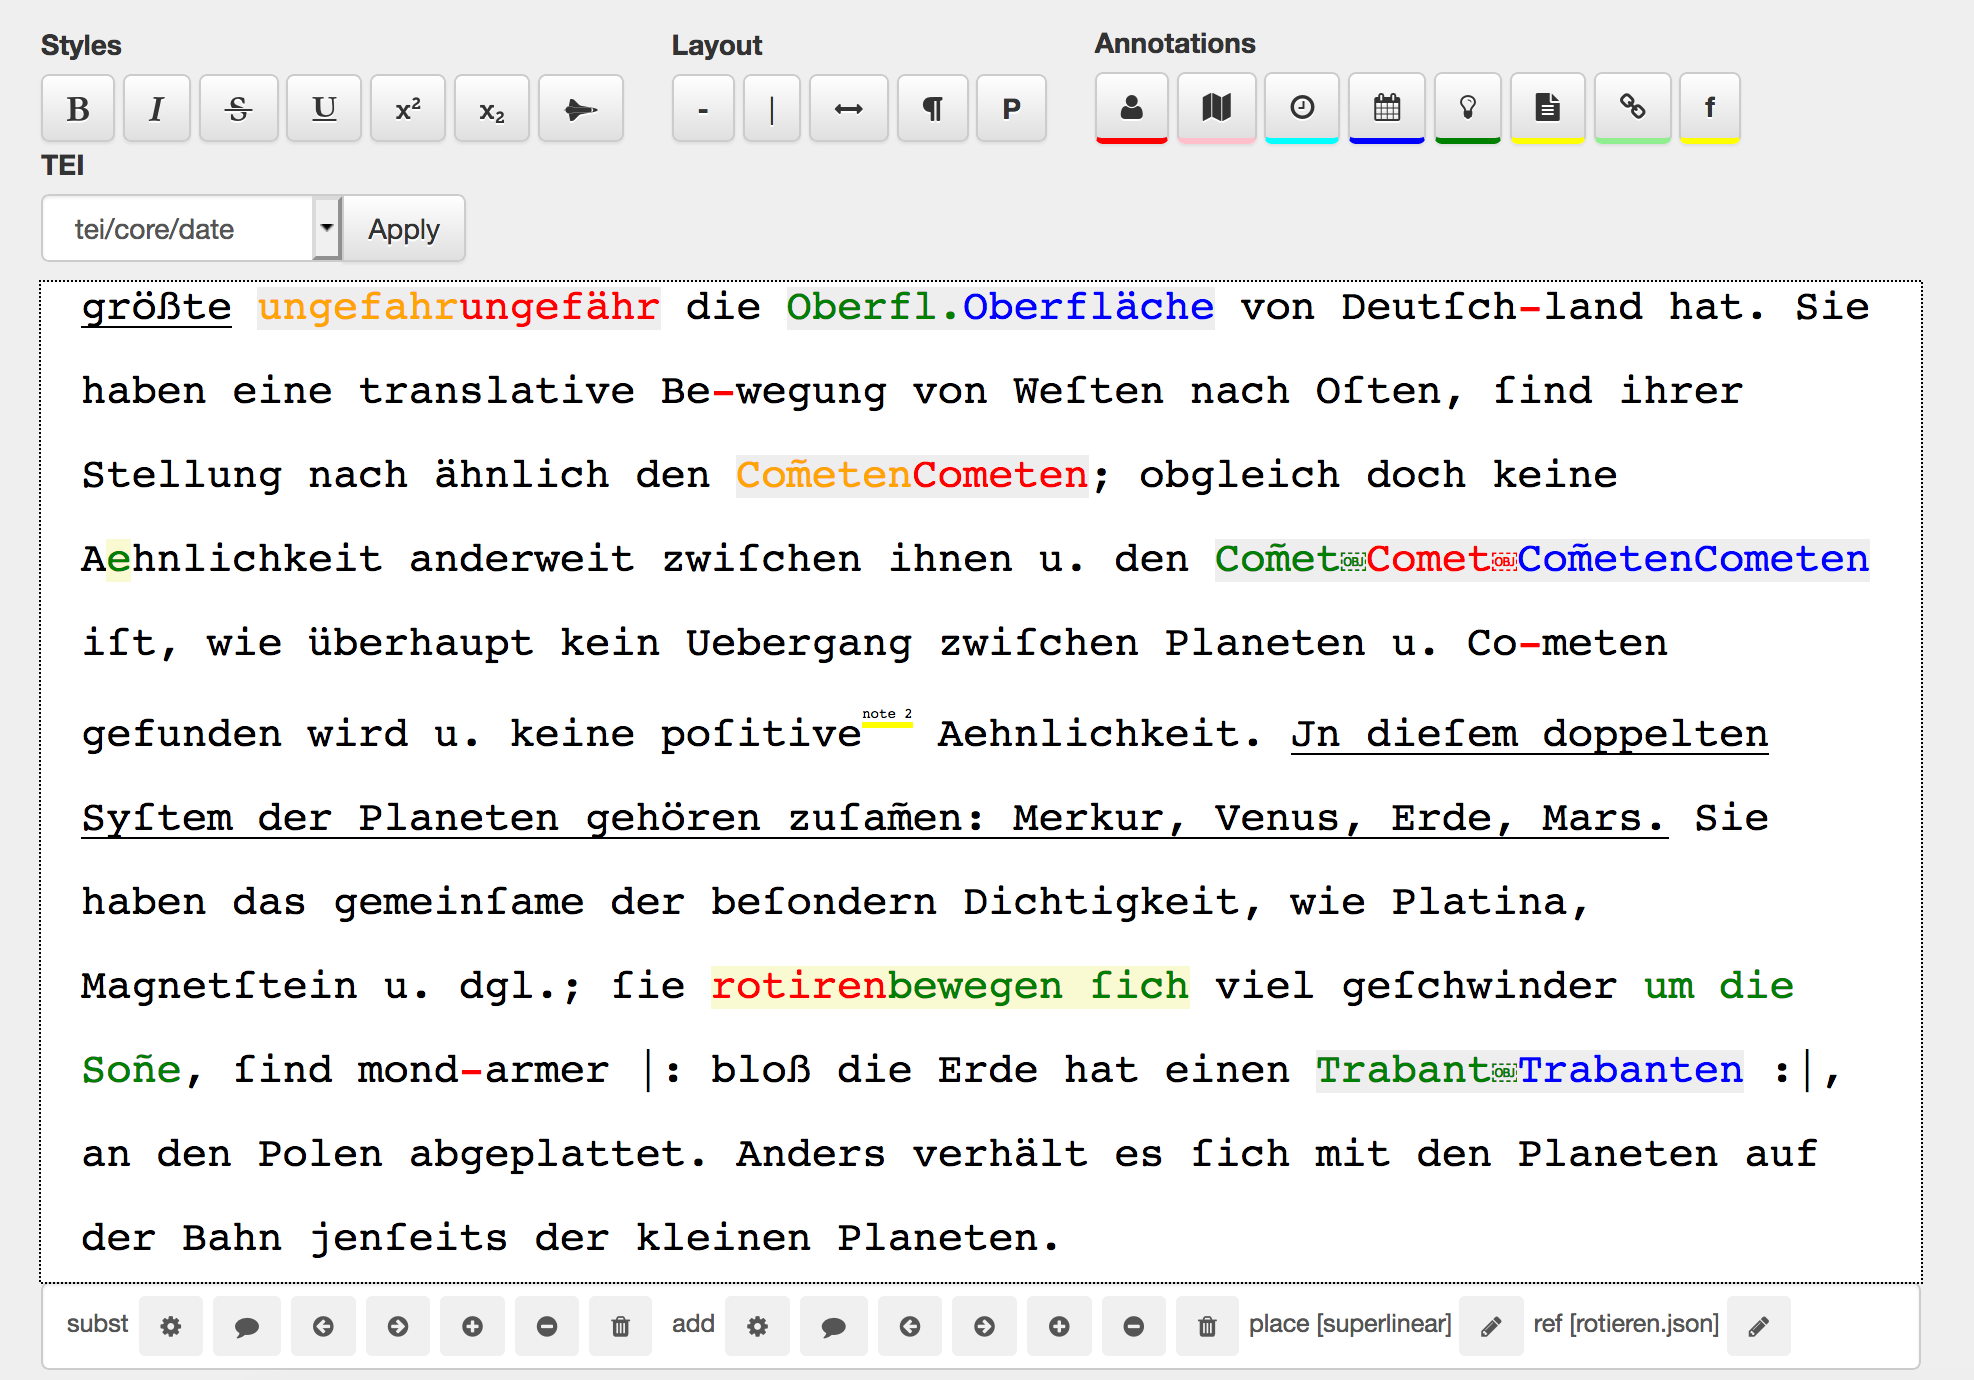The width and height of the screenshot is (1974, 1380).
Task: Click red word rotiren in text
Action: coord(799,986)
